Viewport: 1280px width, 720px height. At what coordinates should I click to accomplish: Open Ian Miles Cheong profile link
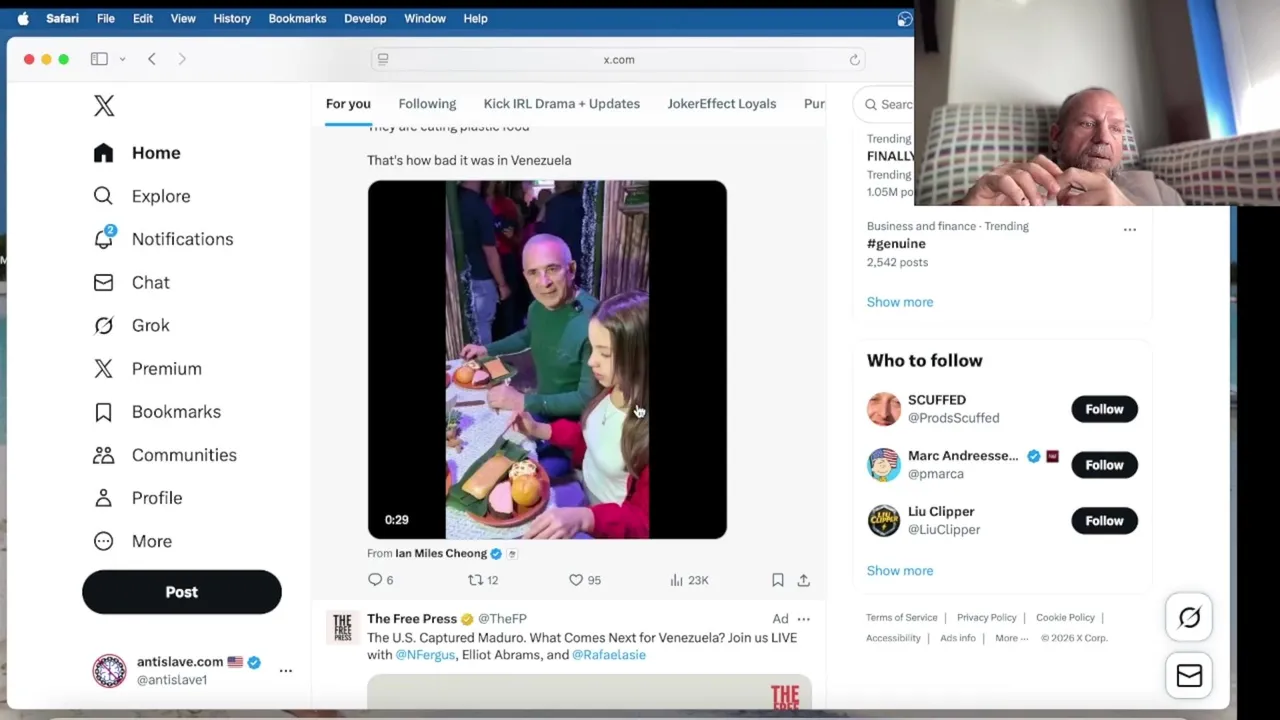point(441,553)
